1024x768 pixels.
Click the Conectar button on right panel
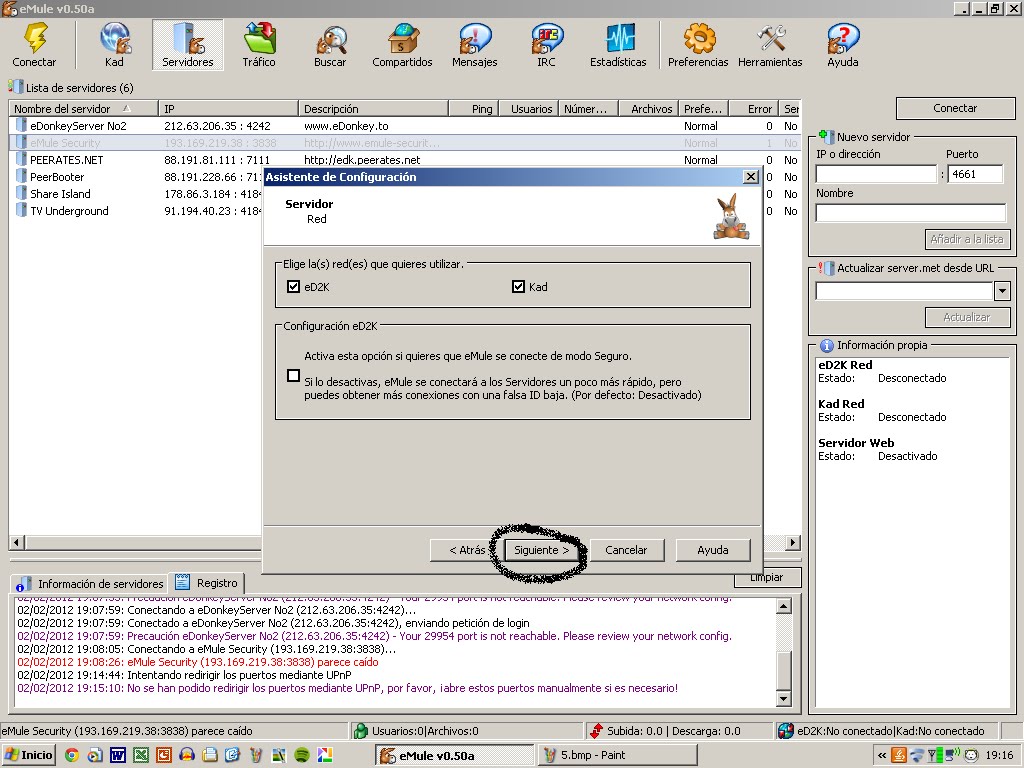(x=955, y=108)
